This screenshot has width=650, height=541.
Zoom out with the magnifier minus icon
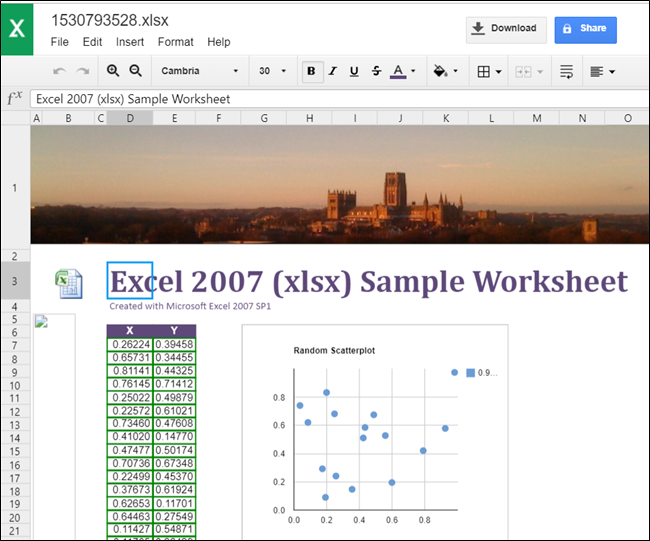[x=136, y=71]
